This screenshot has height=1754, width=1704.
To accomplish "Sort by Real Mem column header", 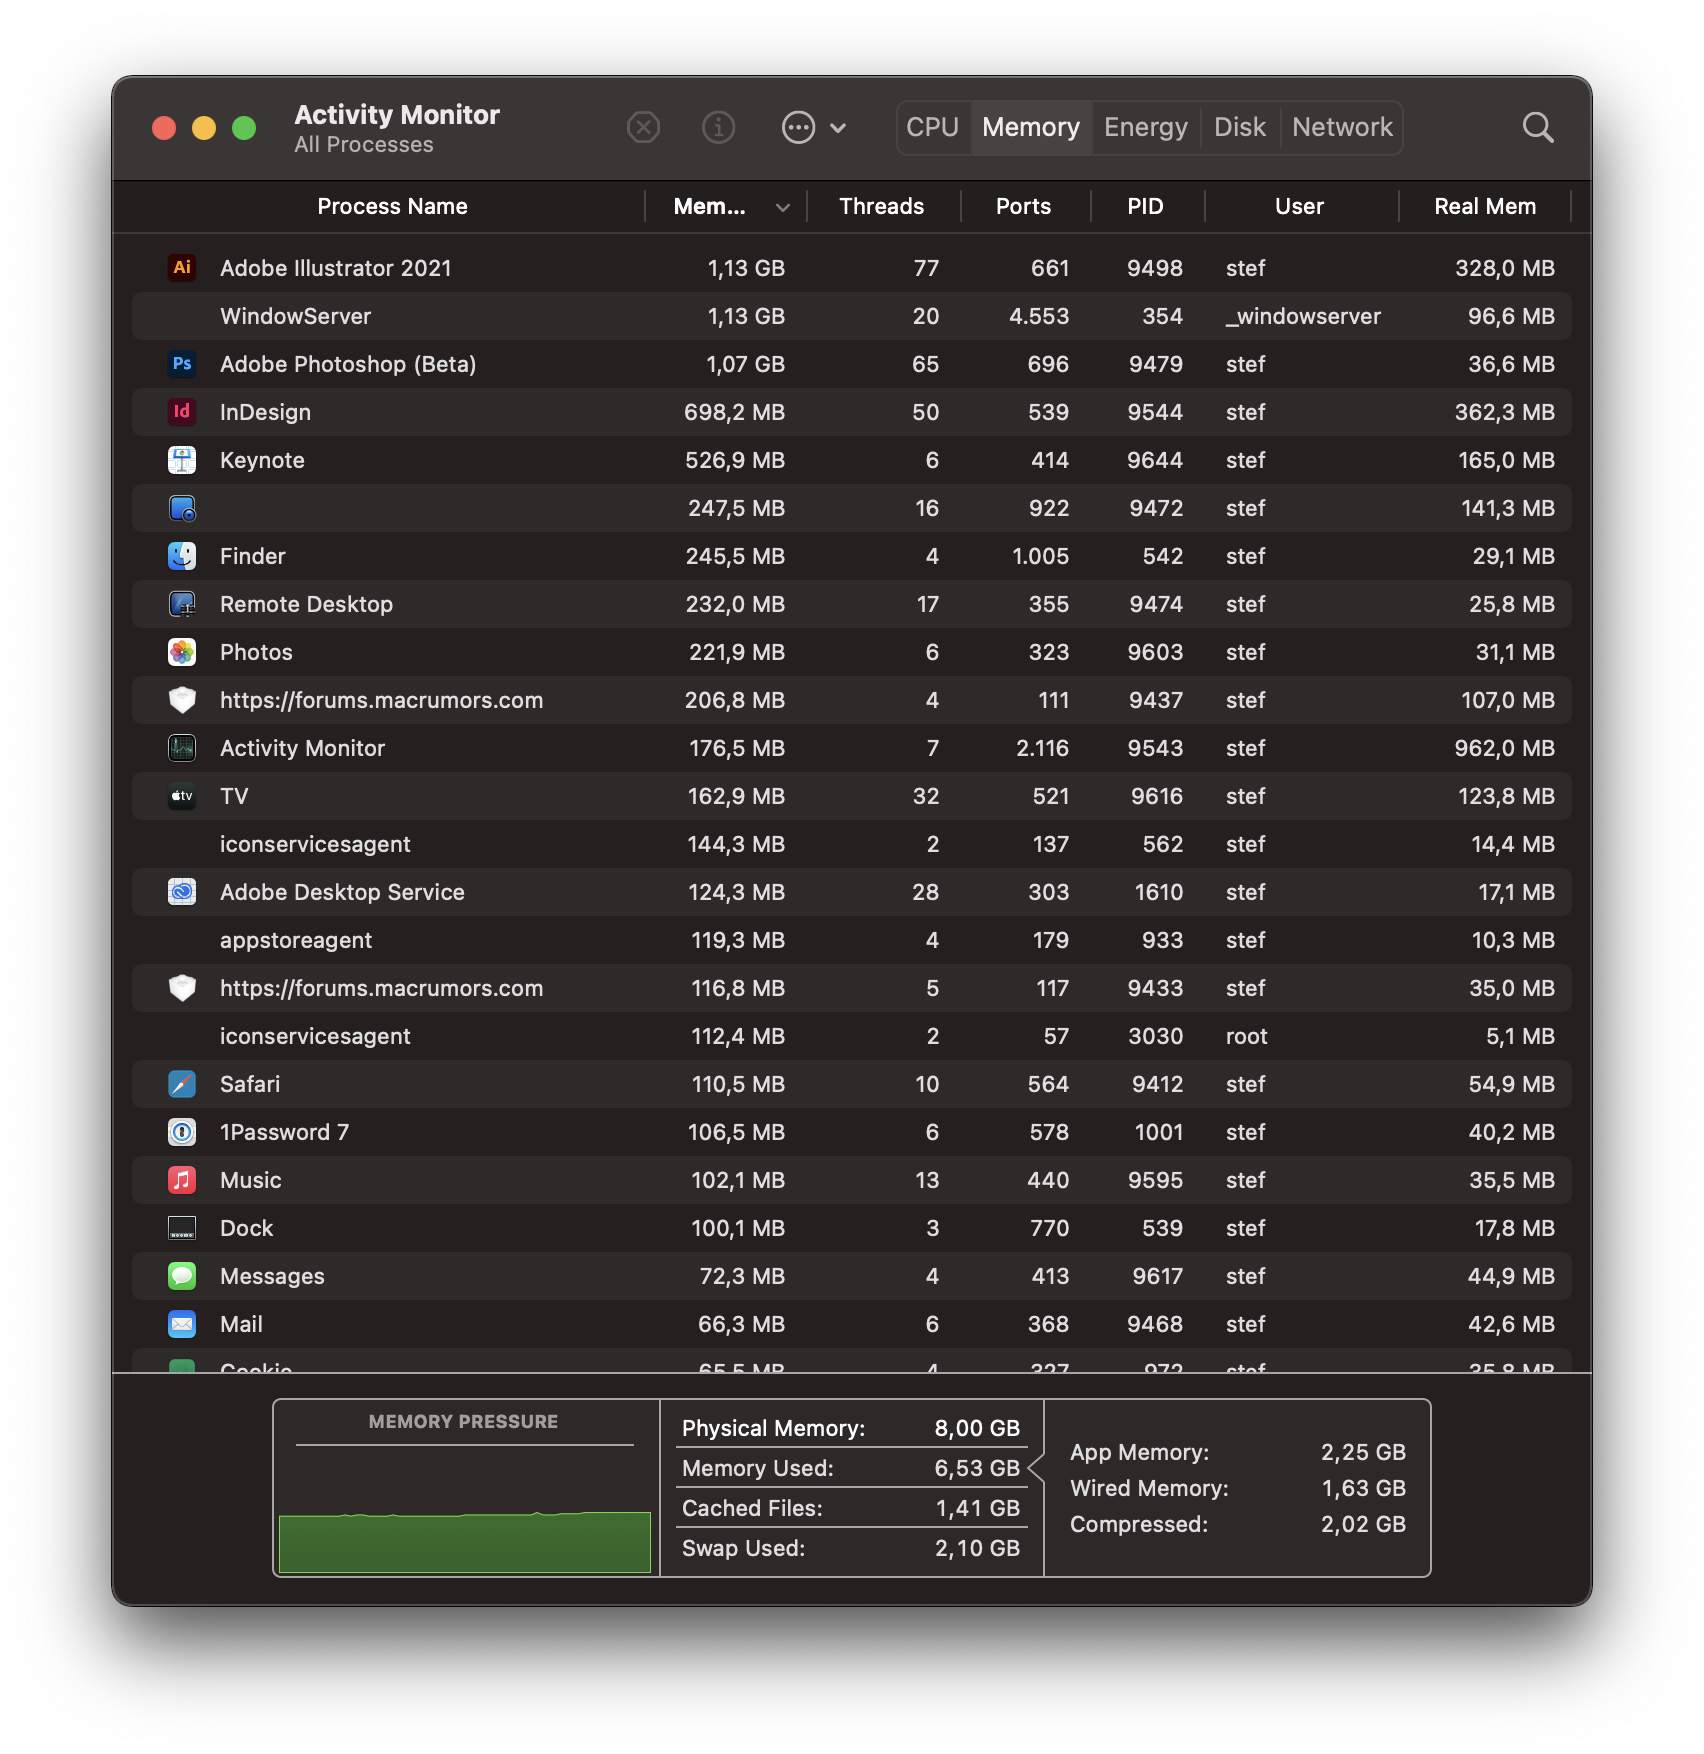I will (1485, 207).
